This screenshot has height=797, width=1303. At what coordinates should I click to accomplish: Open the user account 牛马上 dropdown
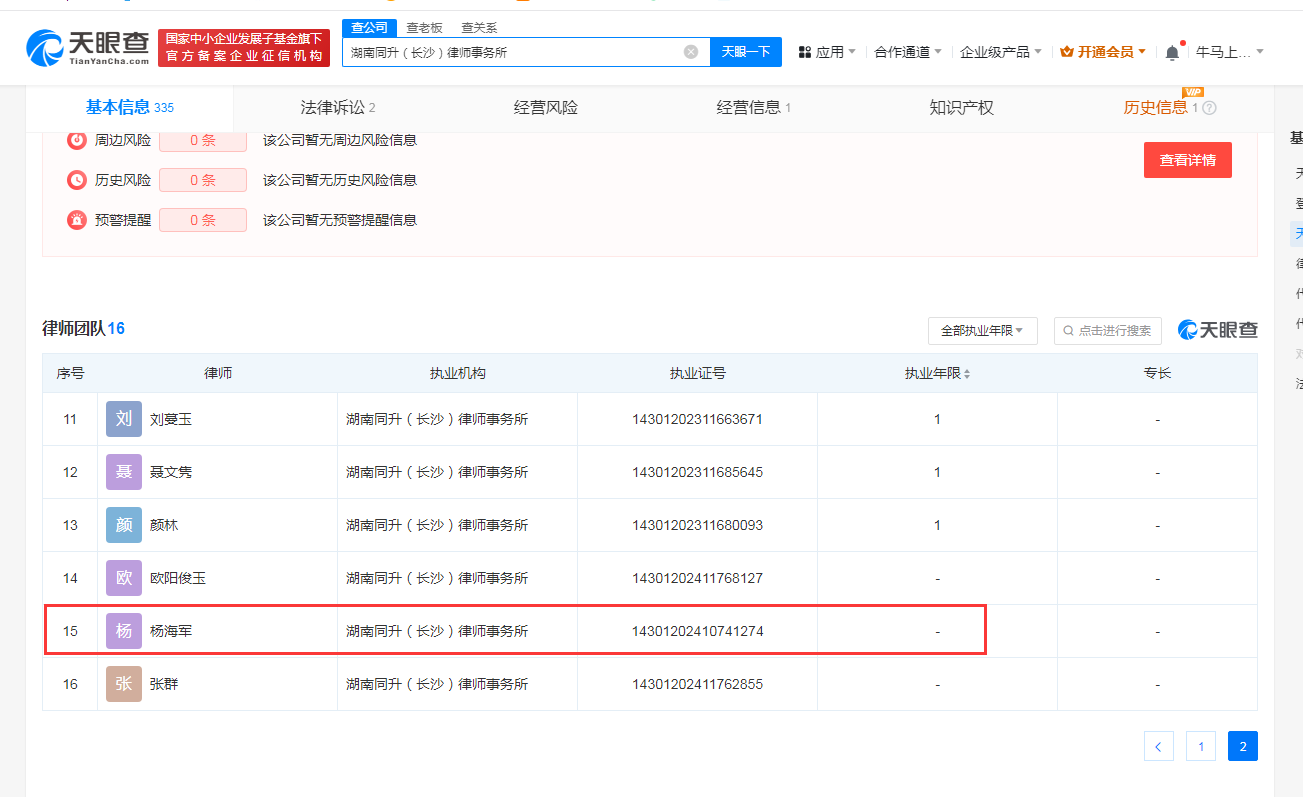coord(1231,52)
